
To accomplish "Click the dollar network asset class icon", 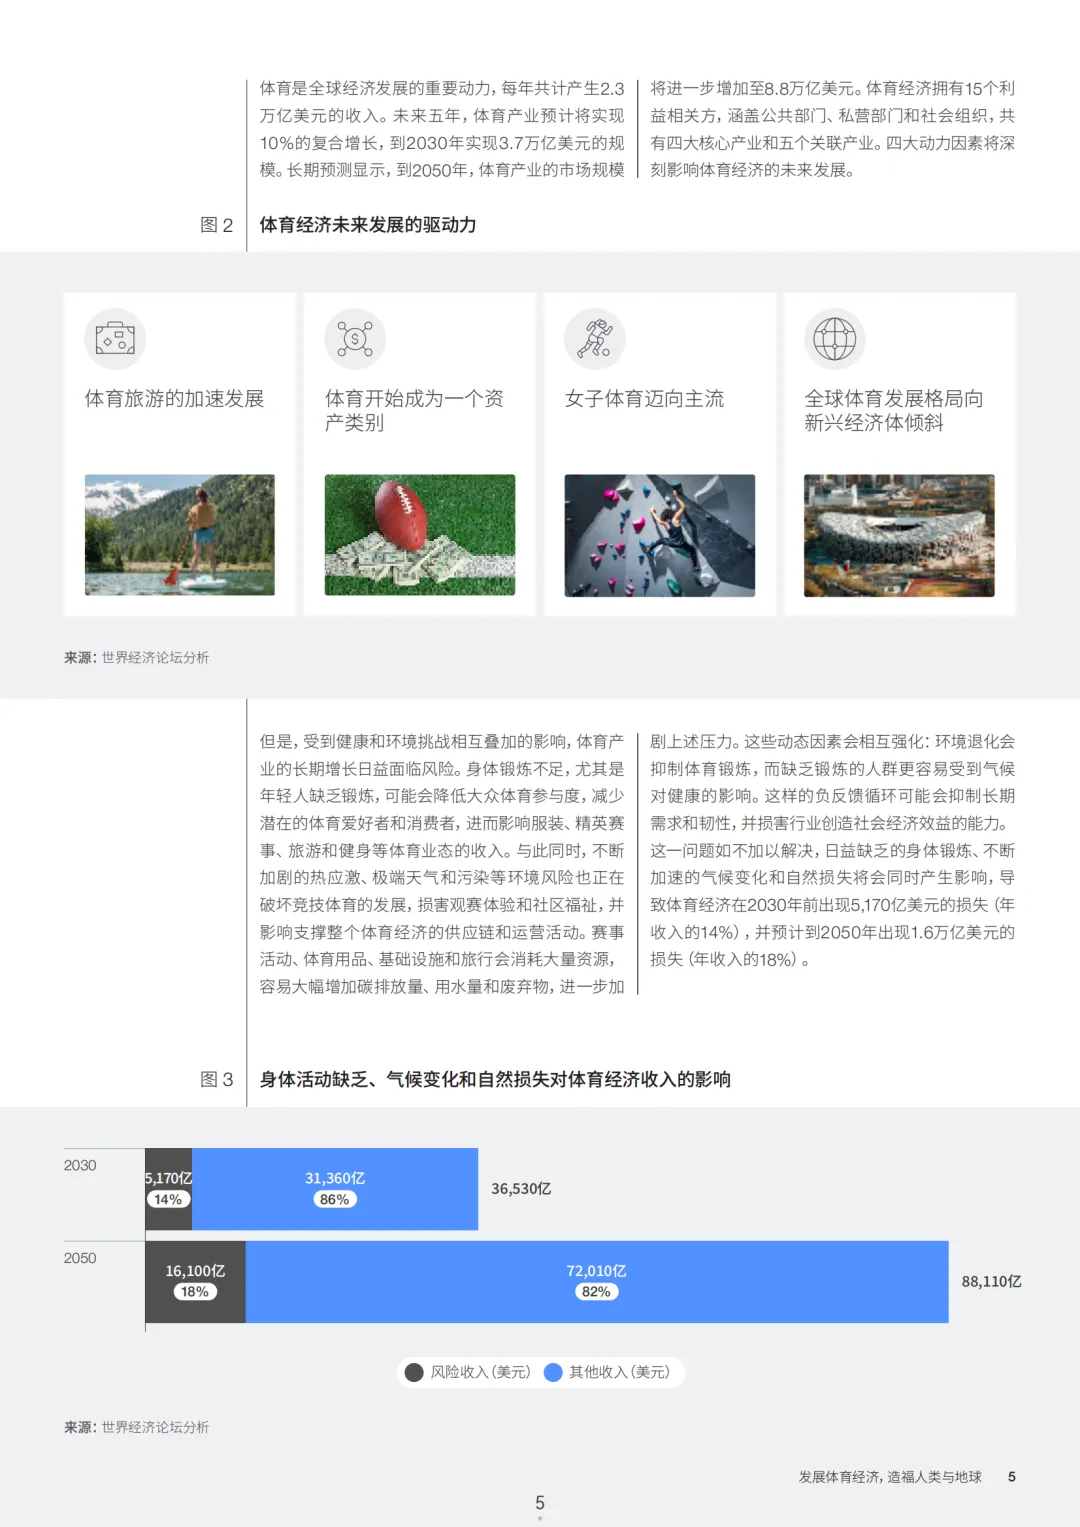I will click(355, 339).
